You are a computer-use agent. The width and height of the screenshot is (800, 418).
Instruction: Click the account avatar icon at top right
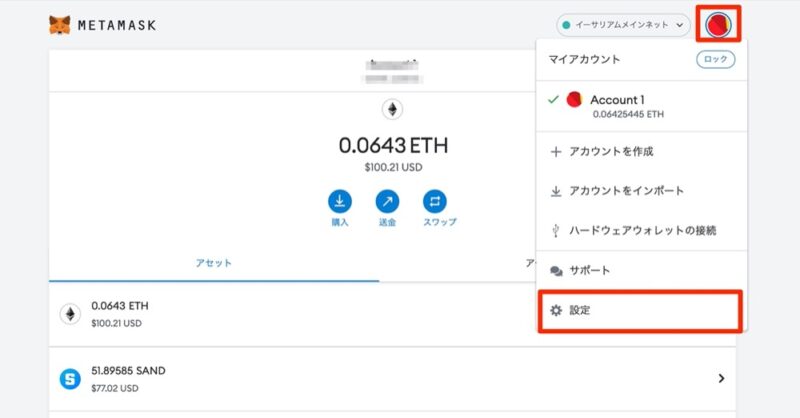click(718, 24)
